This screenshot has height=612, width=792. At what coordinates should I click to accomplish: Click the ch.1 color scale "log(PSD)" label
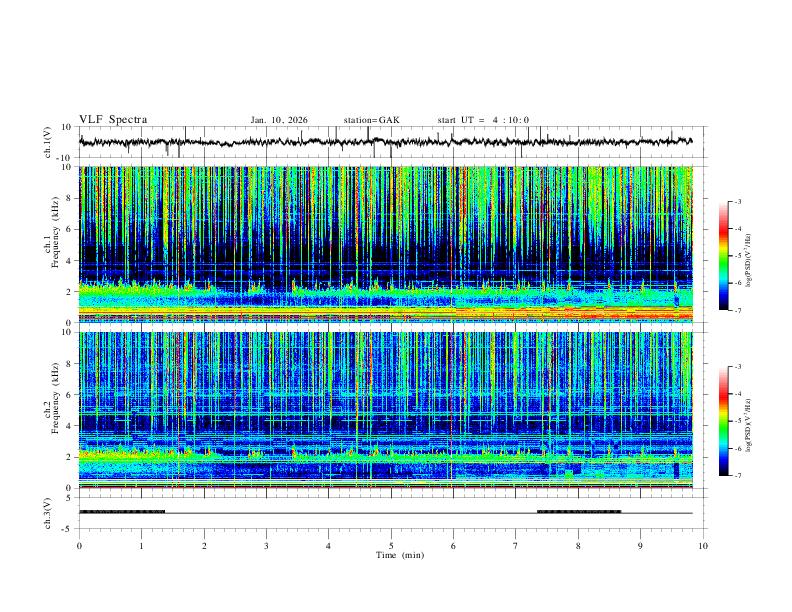click(x=749, y=261)
